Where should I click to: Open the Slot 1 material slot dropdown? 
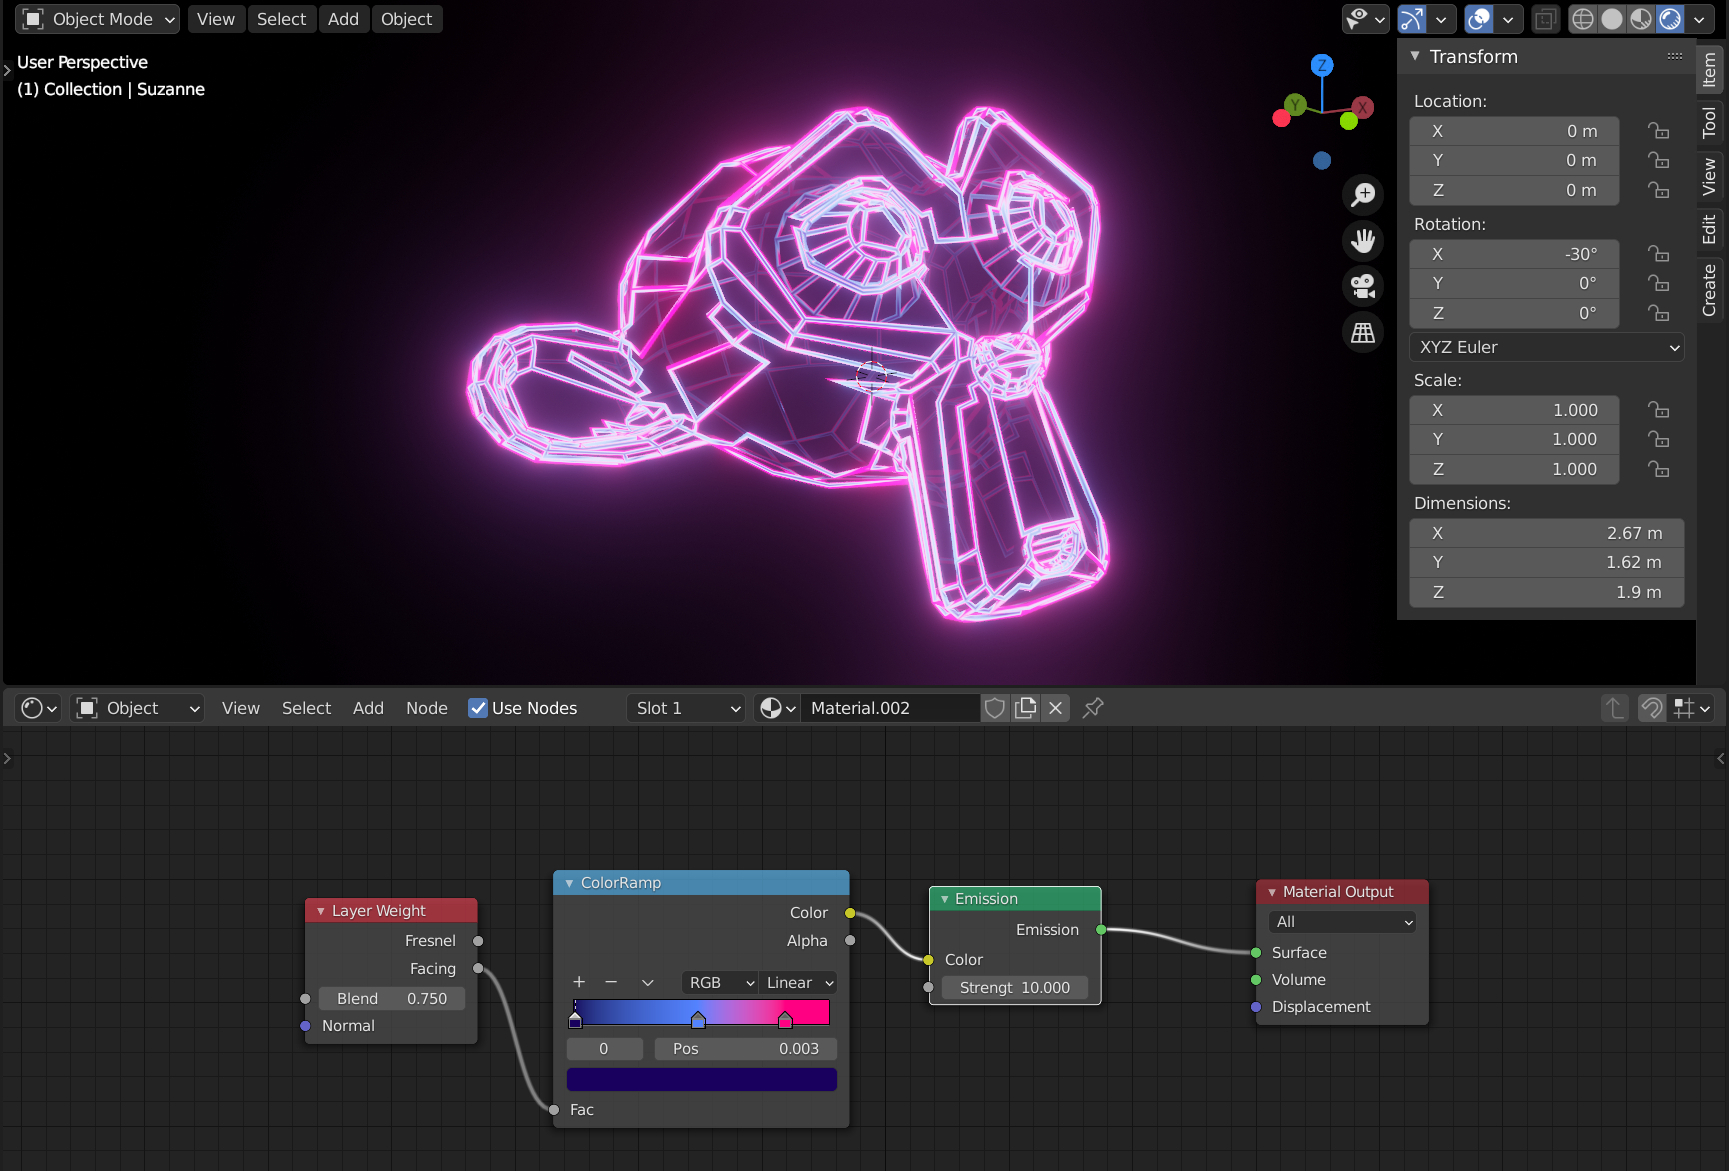point(686,708)
